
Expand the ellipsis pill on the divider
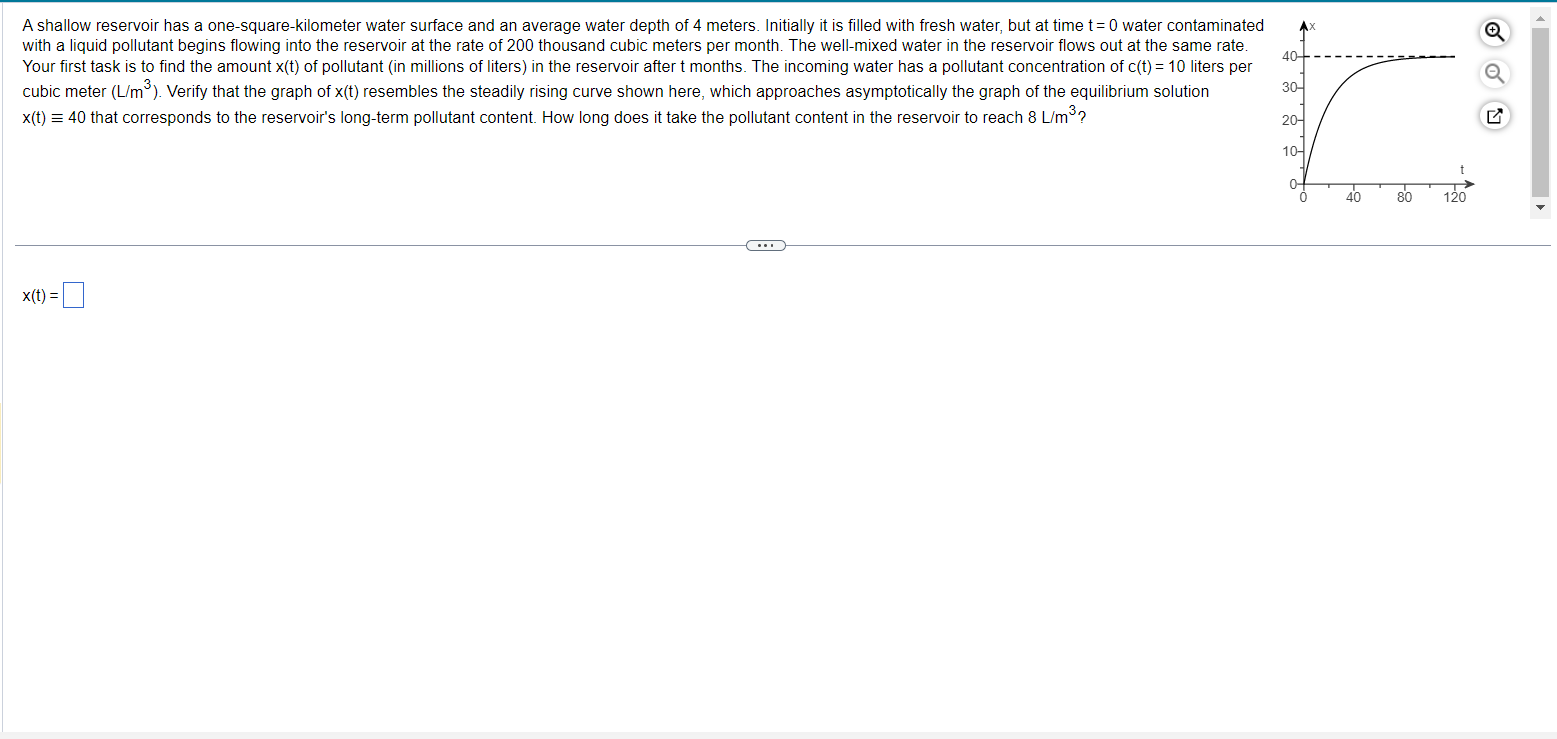click(x=766, y=245)
